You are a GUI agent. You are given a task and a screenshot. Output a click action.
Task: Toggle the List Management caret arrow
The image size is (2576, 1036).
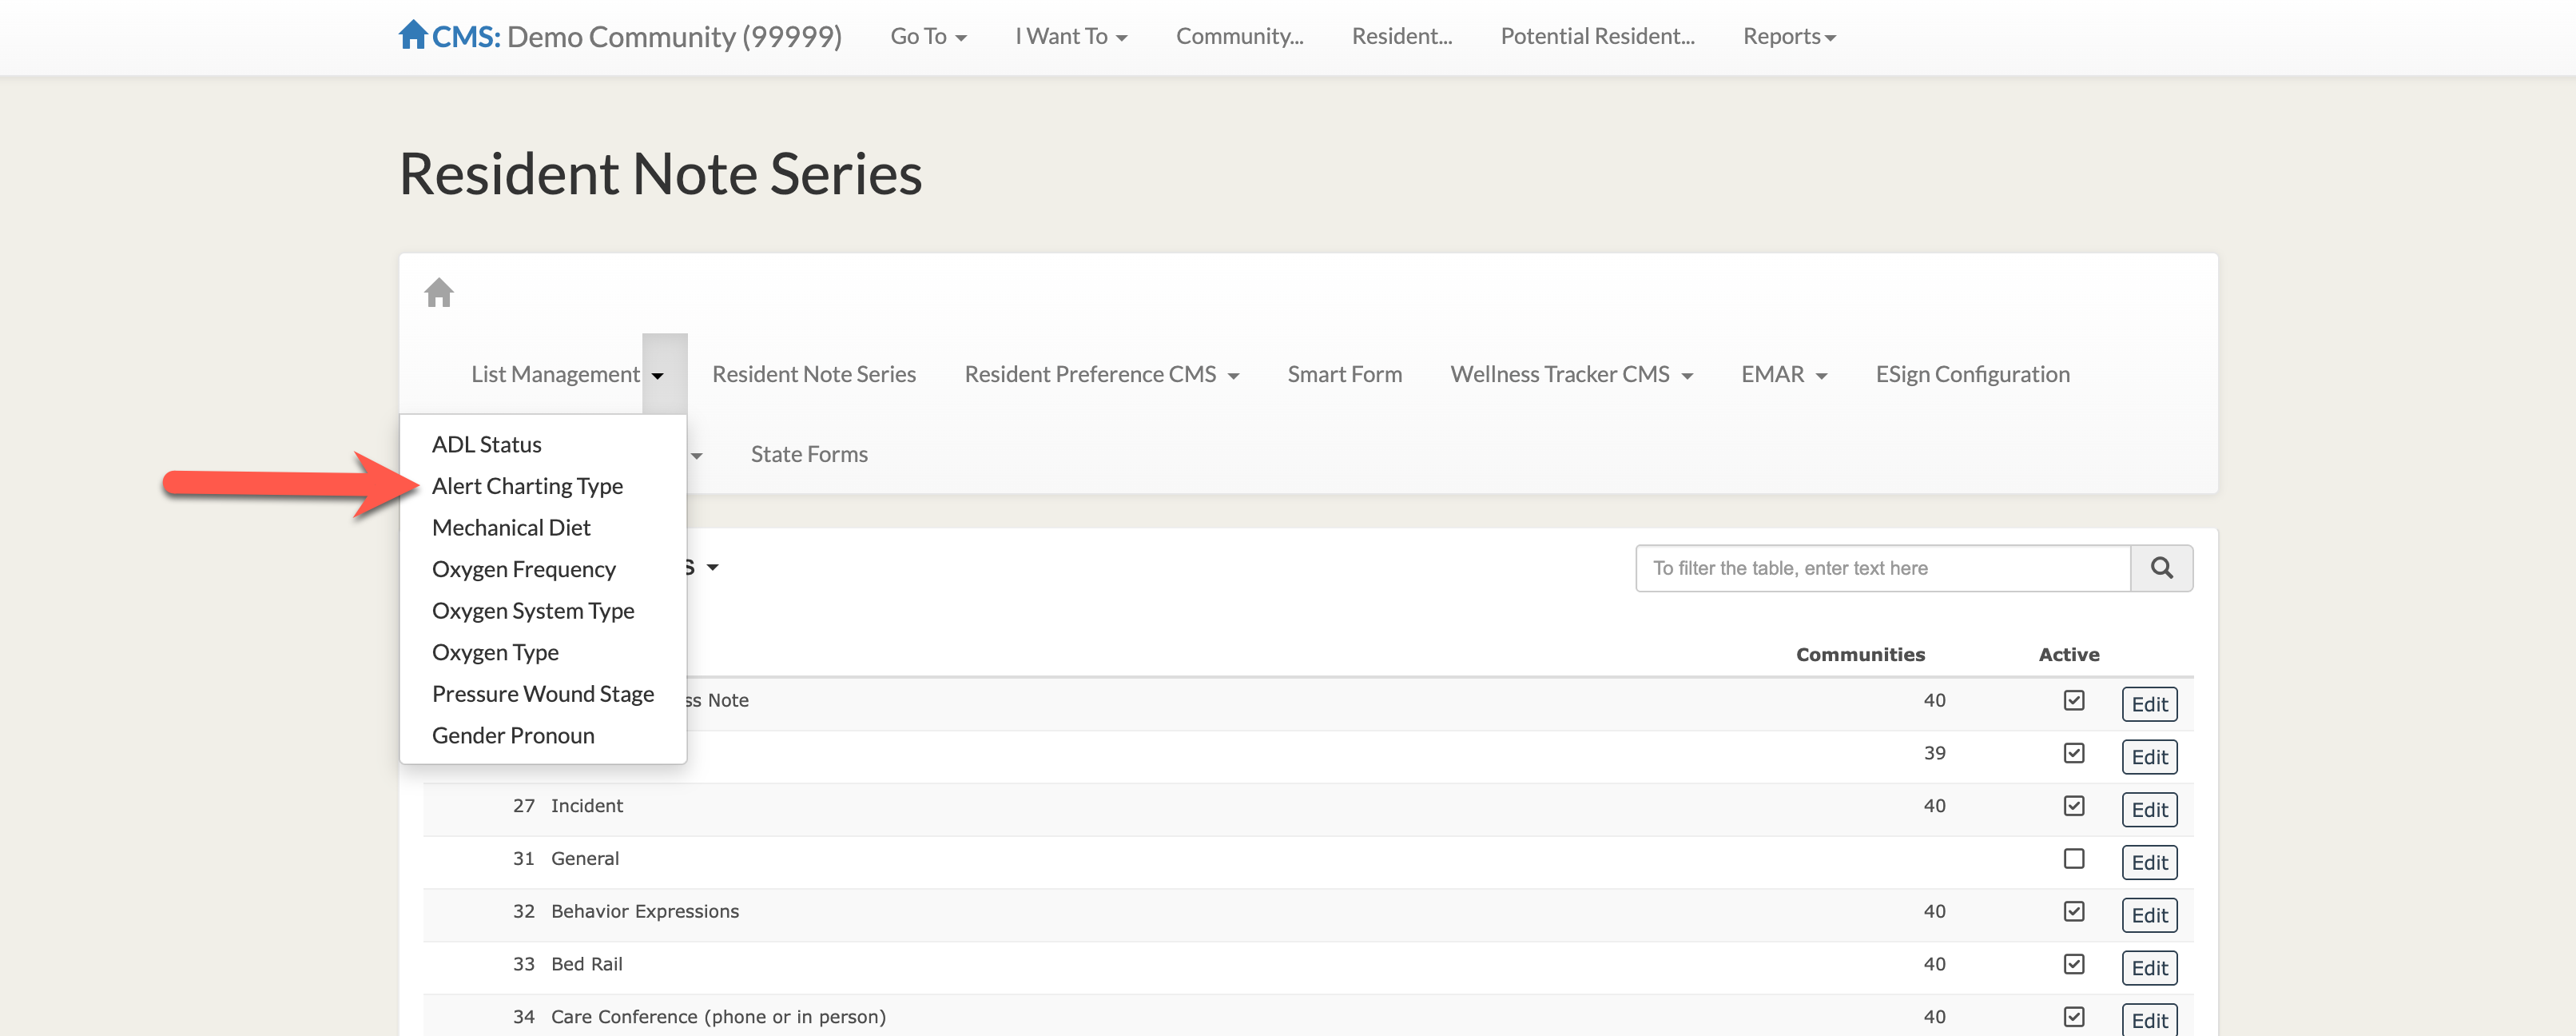pyautogui.click(x=658, y=375)
